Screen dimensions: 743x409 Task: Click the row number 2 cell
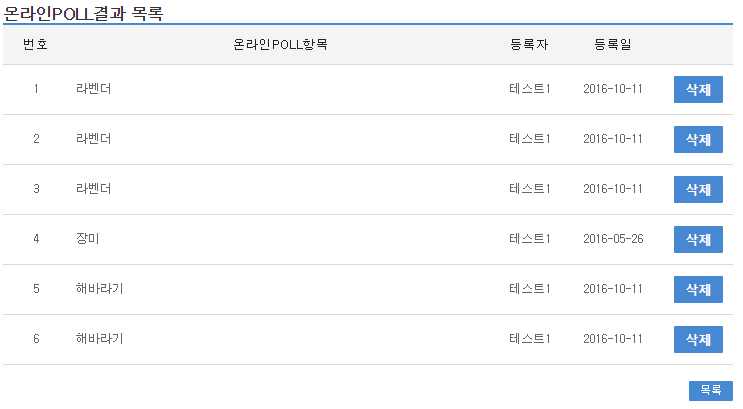coord(36,139)
